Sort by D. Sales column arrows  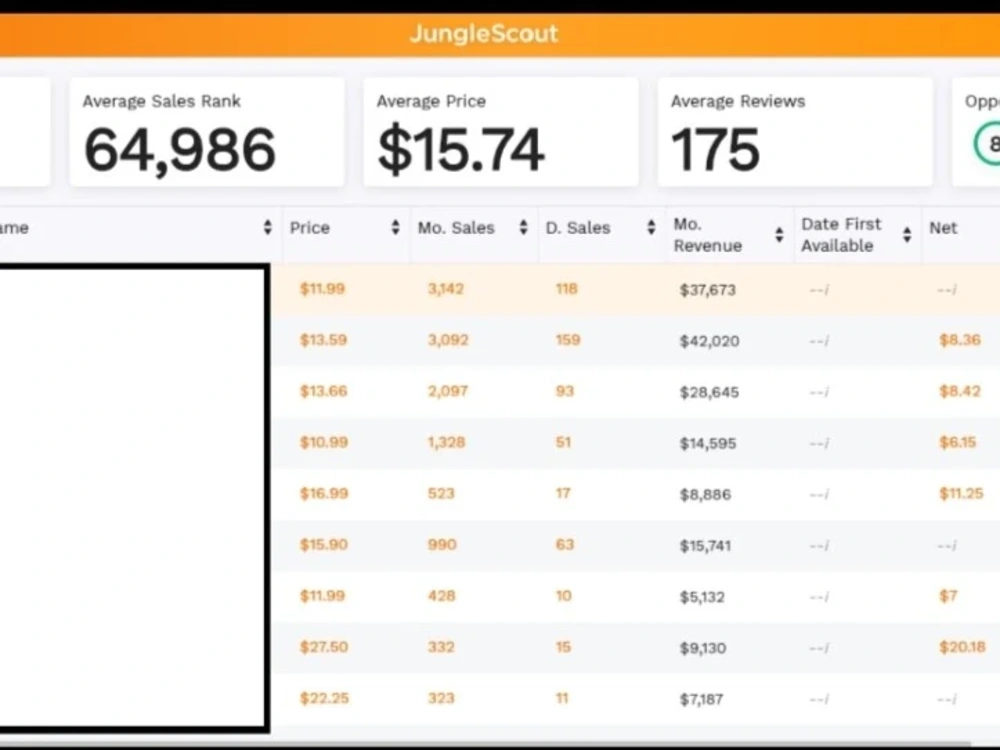coord(651,227)
